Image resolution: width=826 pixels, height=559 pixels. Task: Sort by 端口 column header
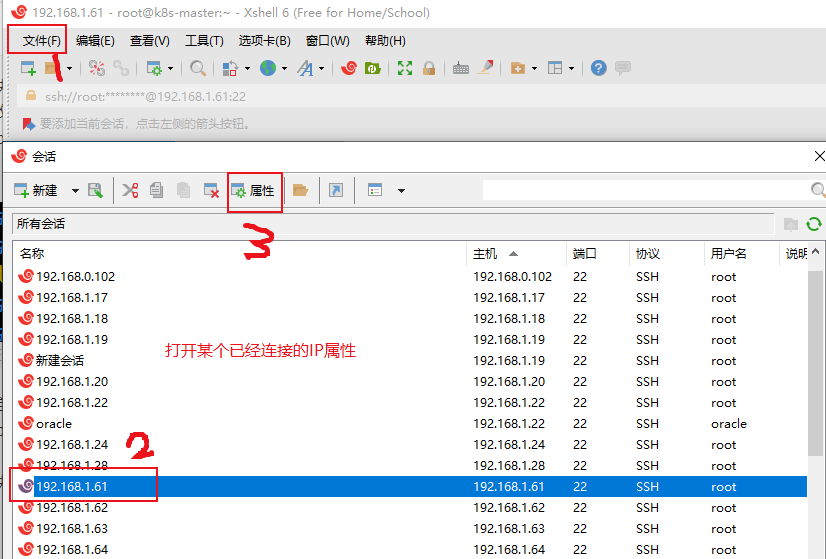[x=598, y=253]
